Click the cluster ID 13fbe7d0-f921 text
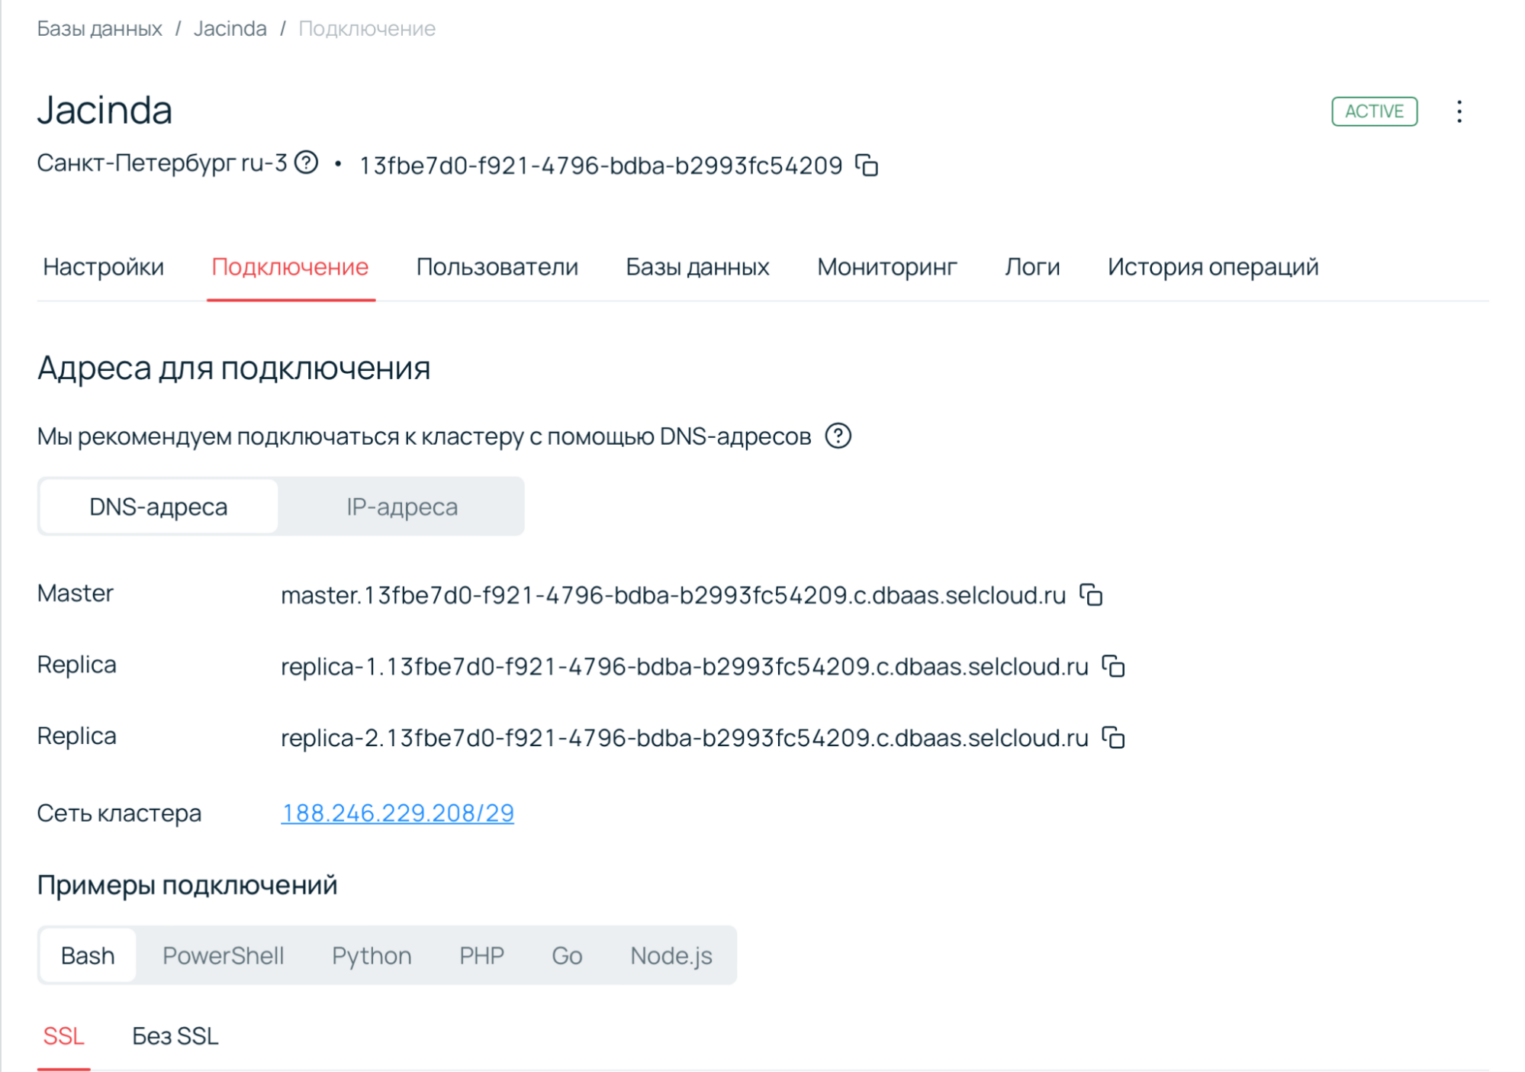The height and width of the screenshot is (1072, 1525). [x=601, y=166]
